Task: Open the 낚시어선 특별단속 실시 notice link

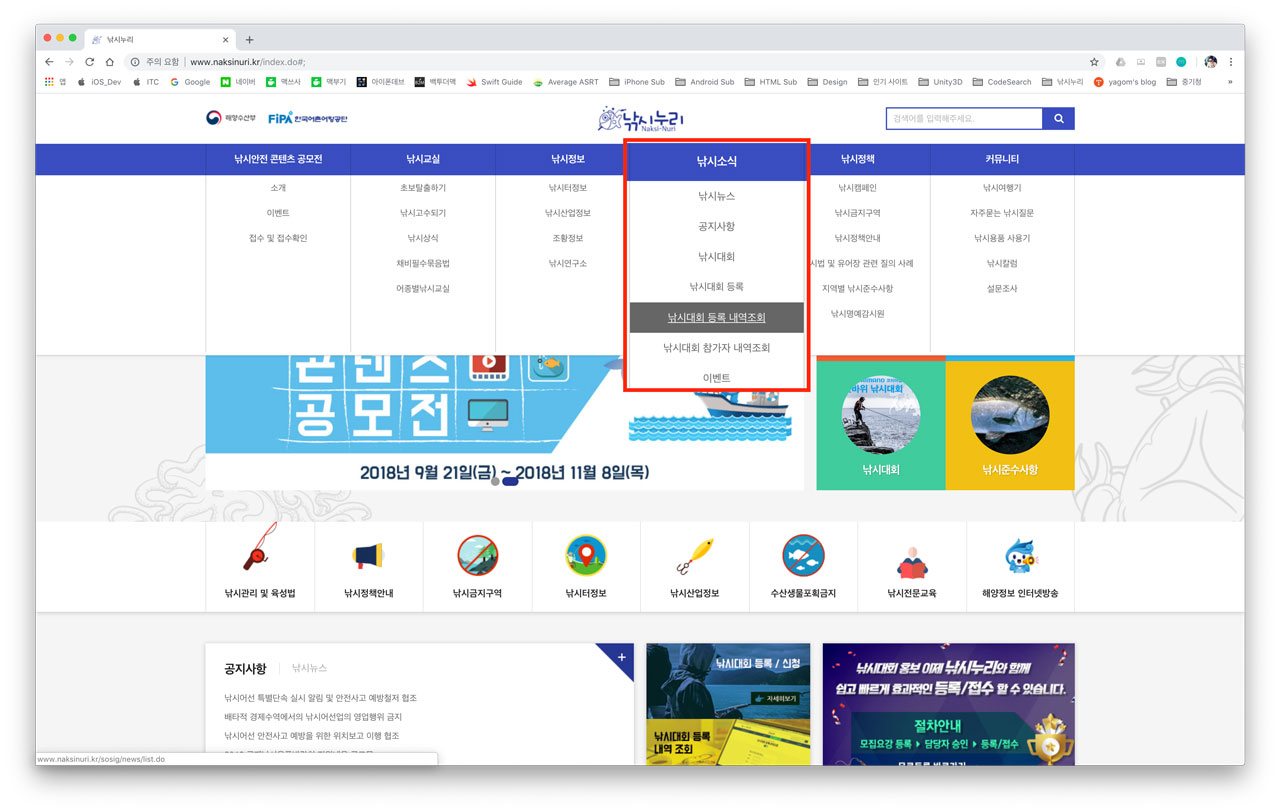Action: (x=320, y=698)
